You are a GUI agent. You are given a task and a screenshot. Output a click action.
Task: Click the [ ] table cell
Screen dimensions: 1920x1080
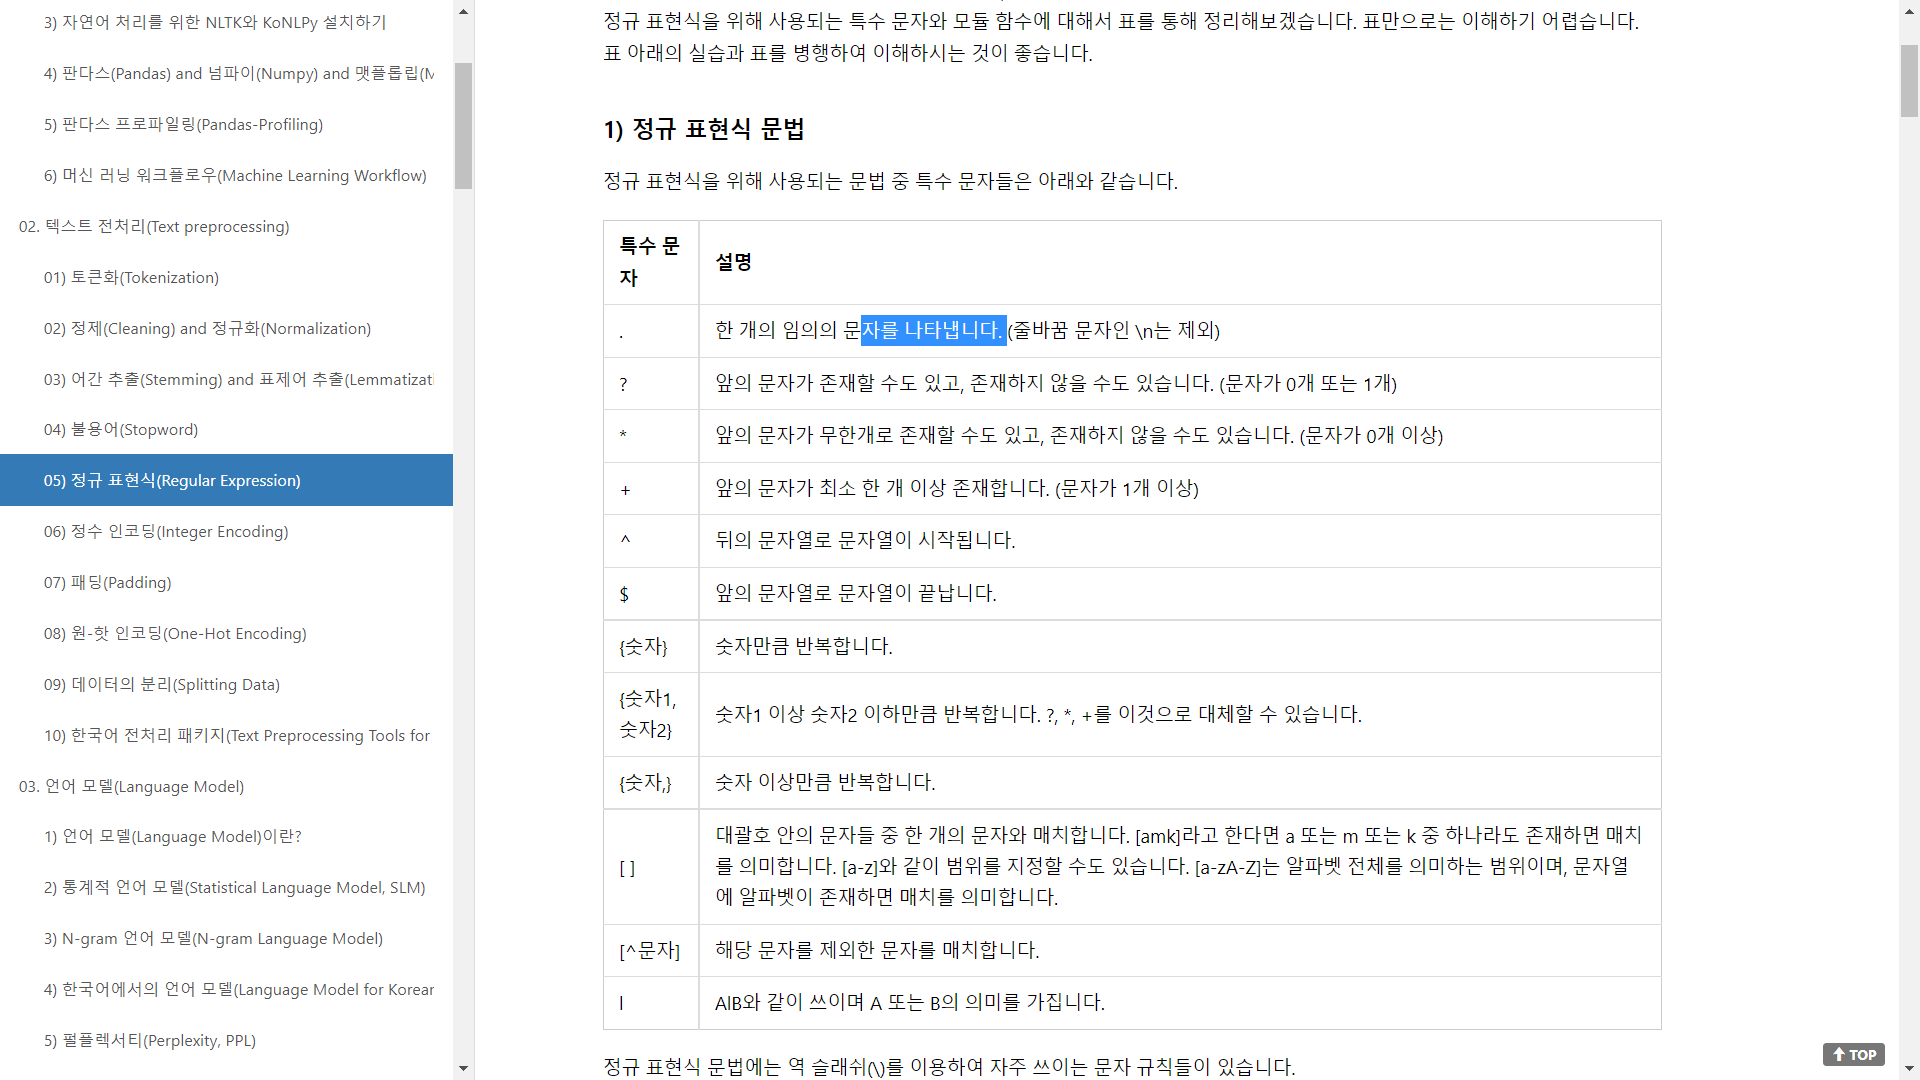click(651, 867)
